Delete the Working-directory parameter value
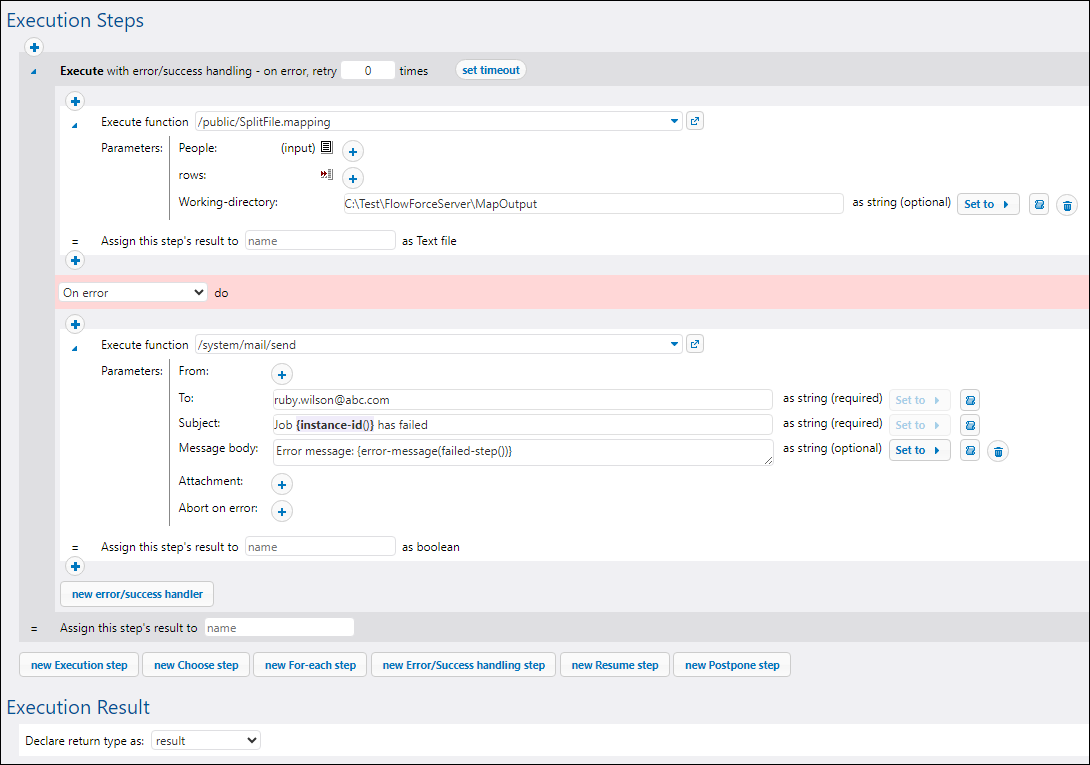The height and width of the screenshot is (765, 1090). tap(1067, 205)
